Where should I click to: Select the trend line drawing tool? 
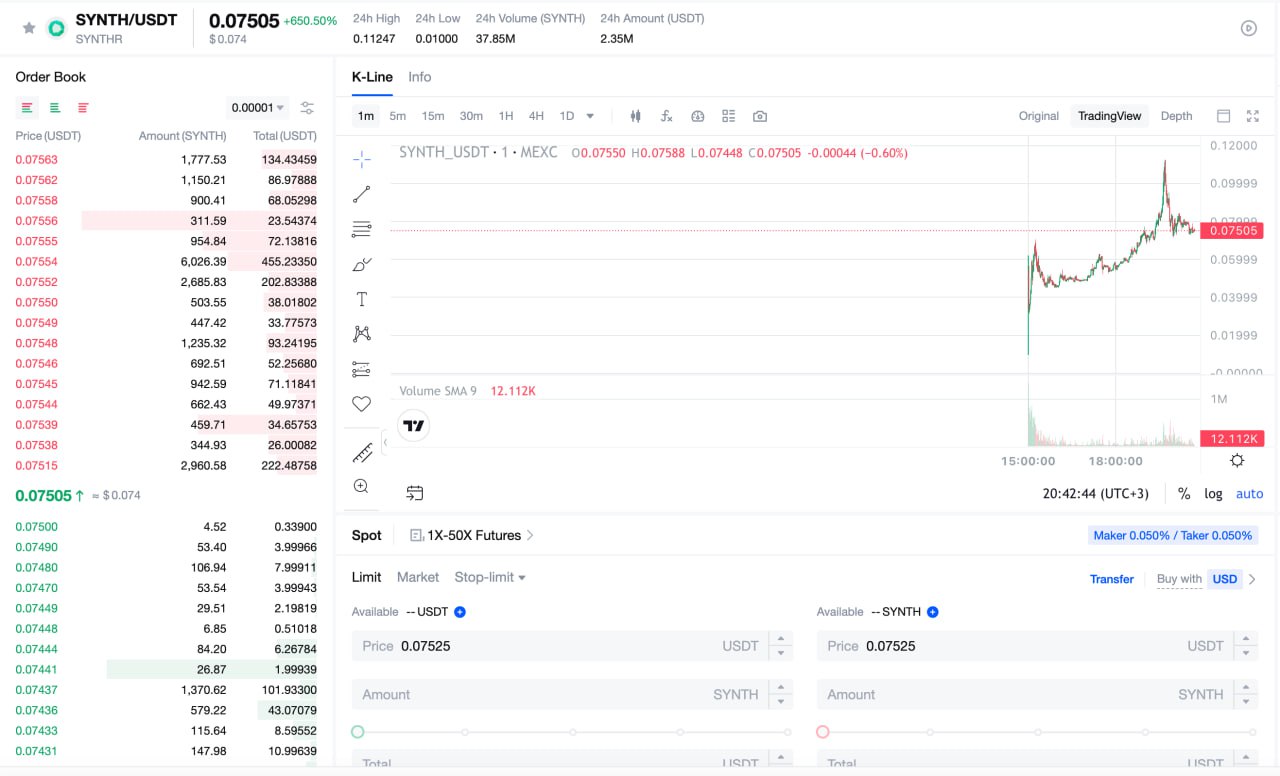[362, 194]
